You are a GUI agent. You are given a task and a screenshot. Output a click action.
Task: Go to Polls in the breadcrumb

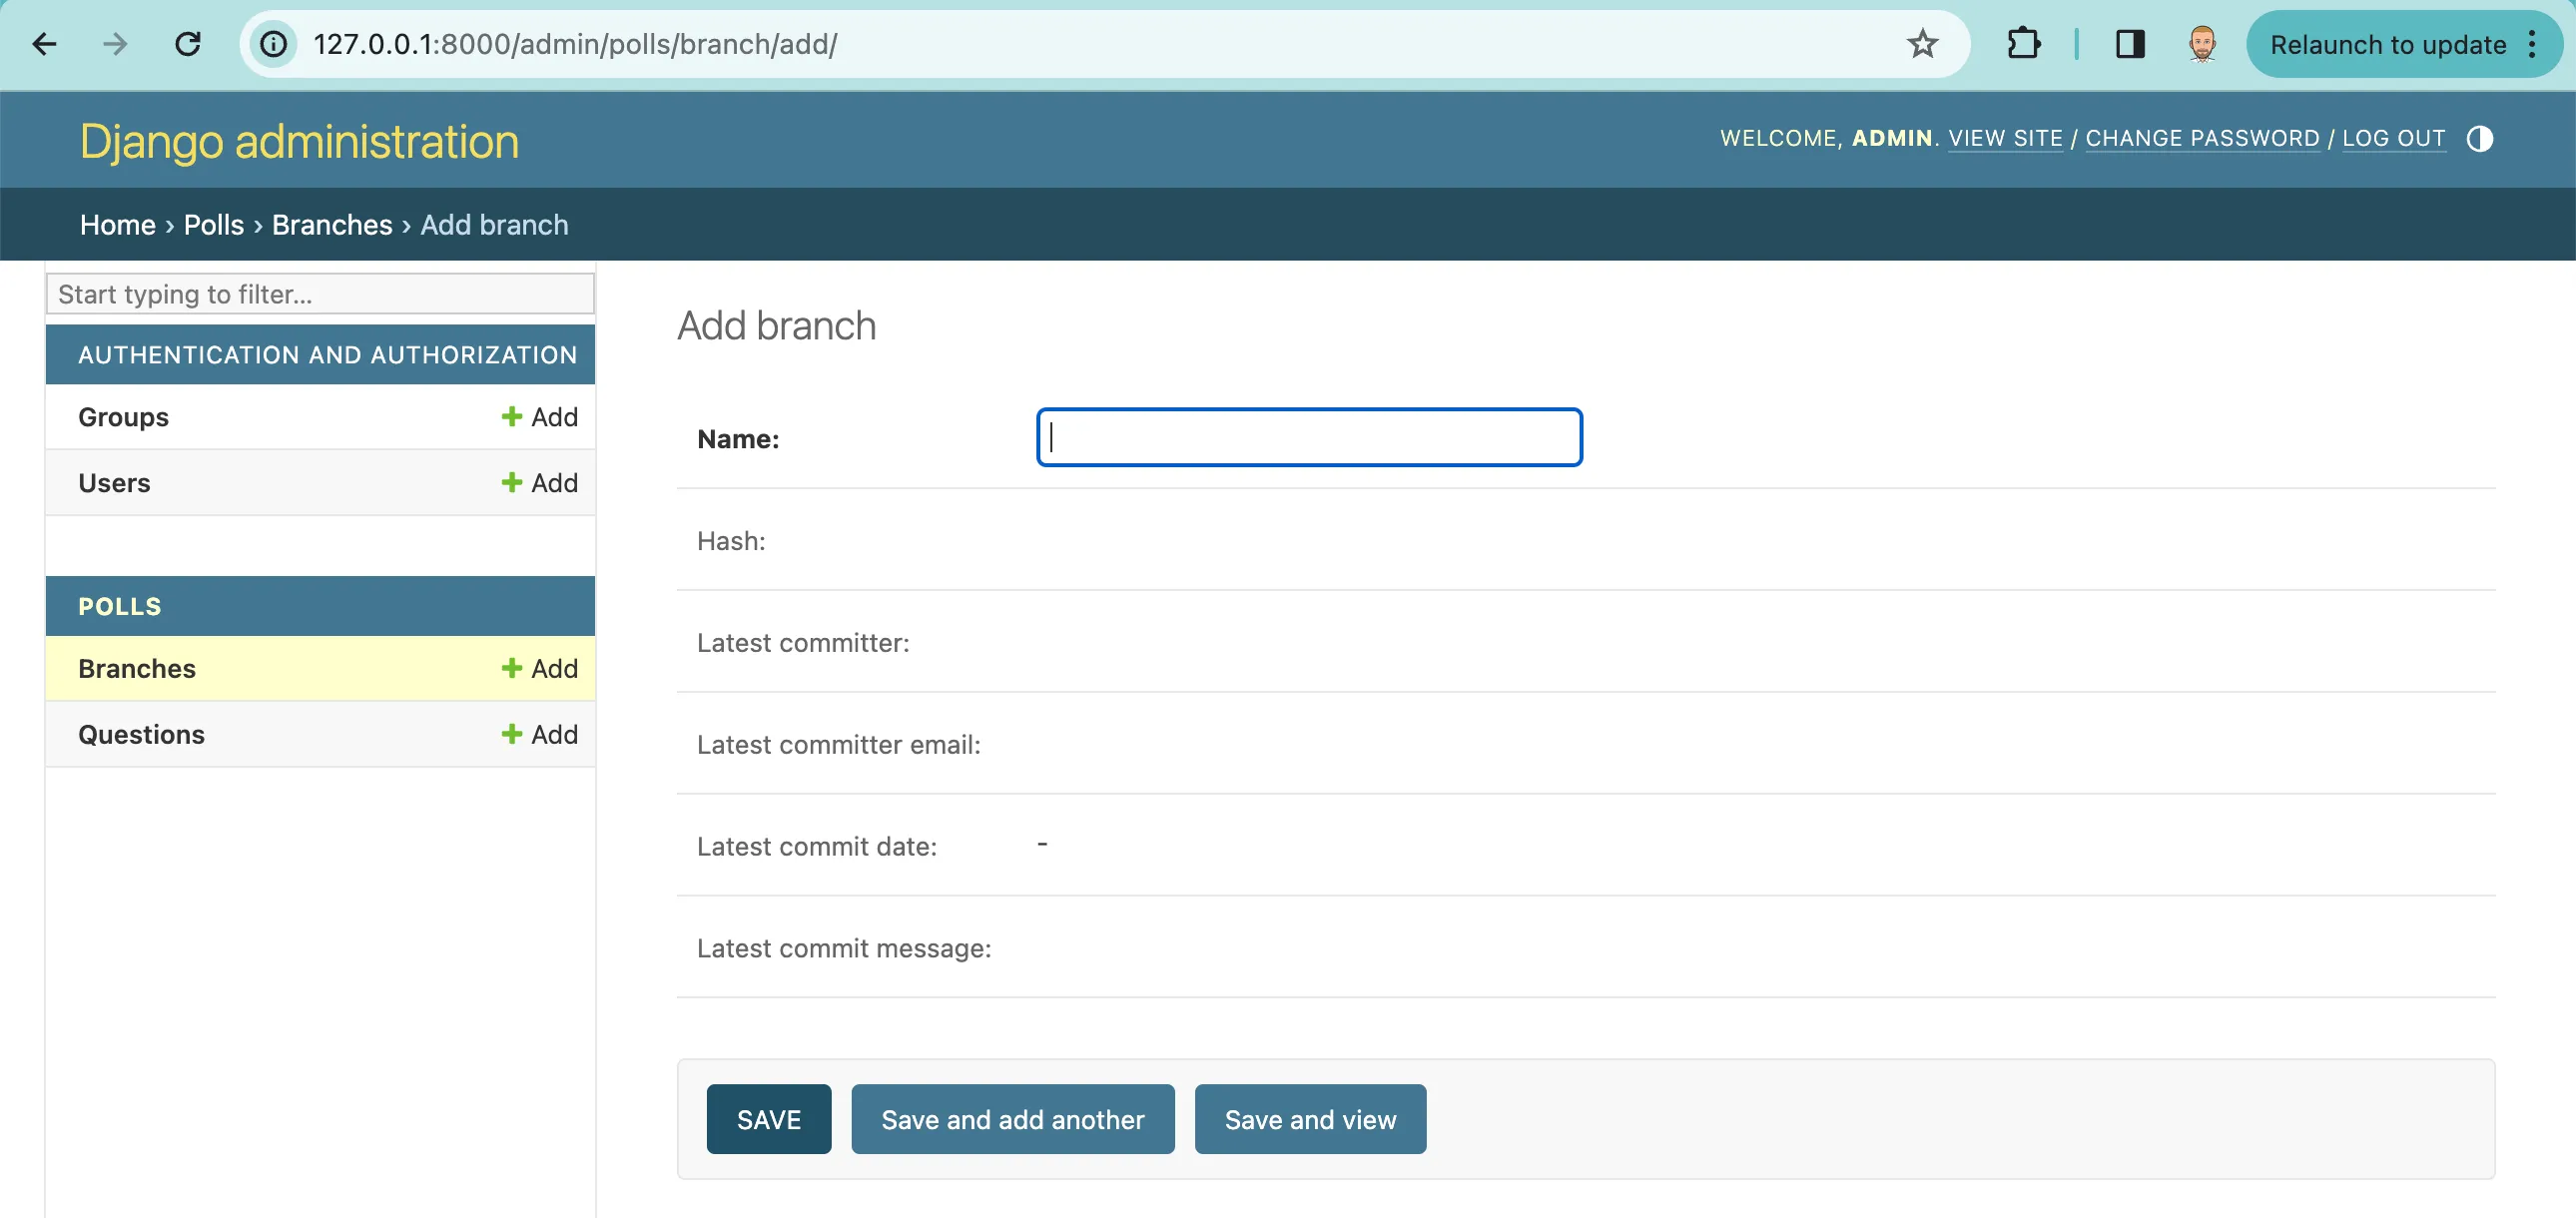pos(213,225)
